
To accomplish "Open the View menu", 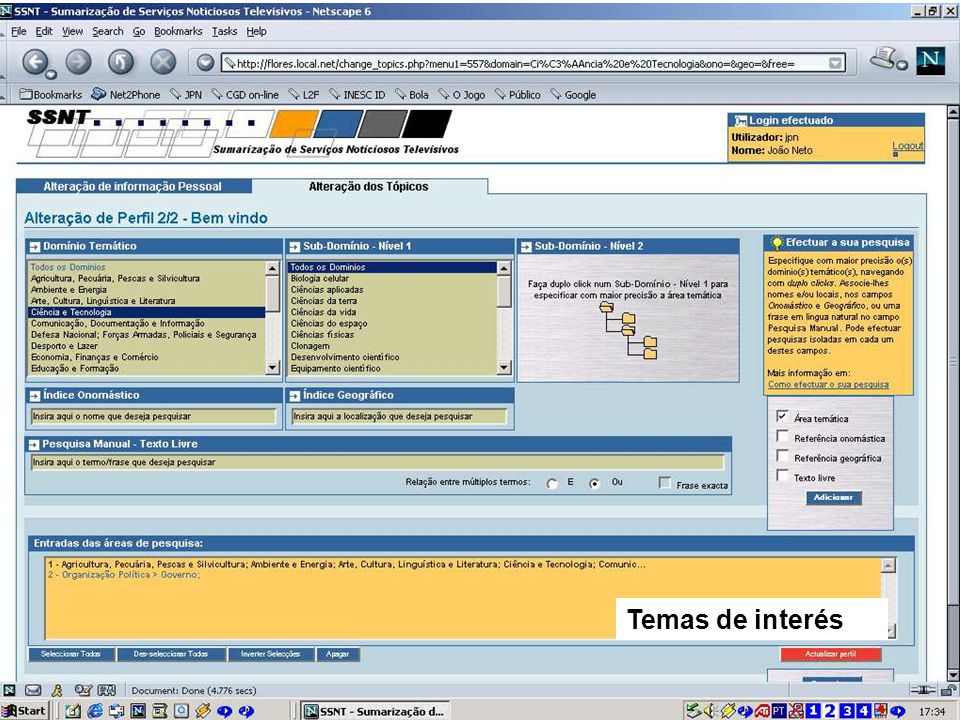I will point(72,31).
